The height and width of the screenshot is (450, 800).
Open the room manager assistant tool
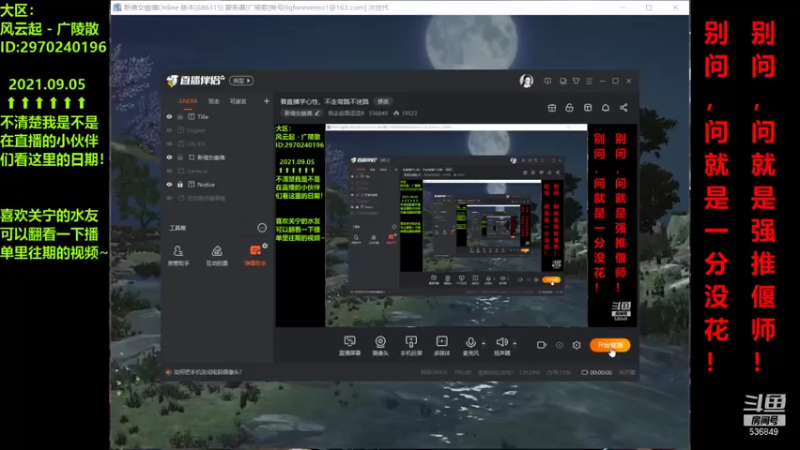point(178,255)
